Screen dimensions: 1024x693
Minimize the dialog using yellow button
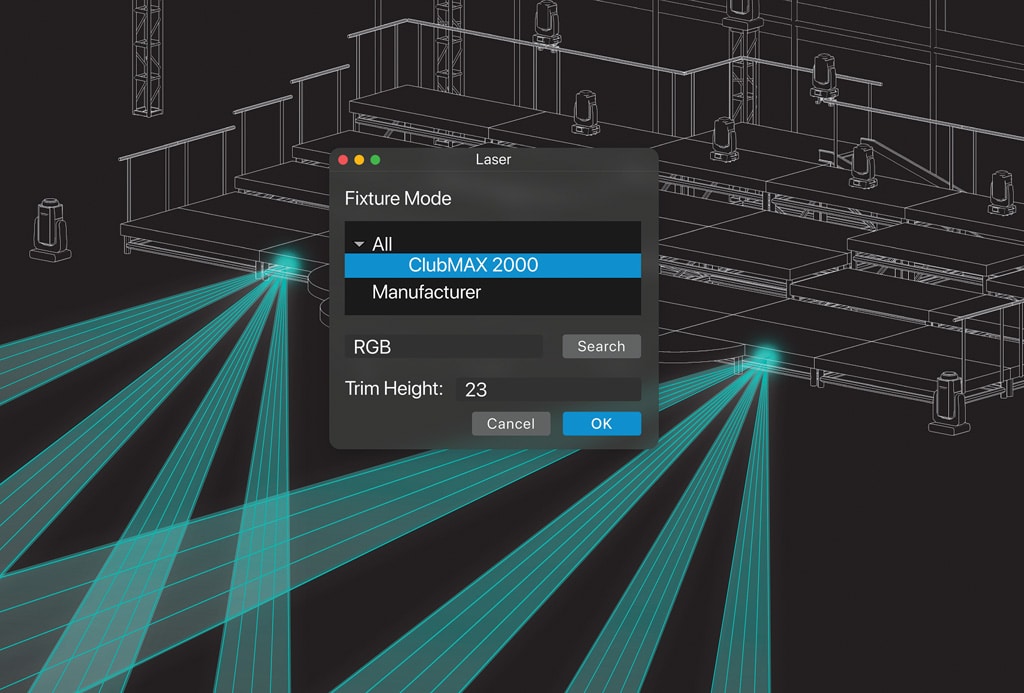point(359,160)
